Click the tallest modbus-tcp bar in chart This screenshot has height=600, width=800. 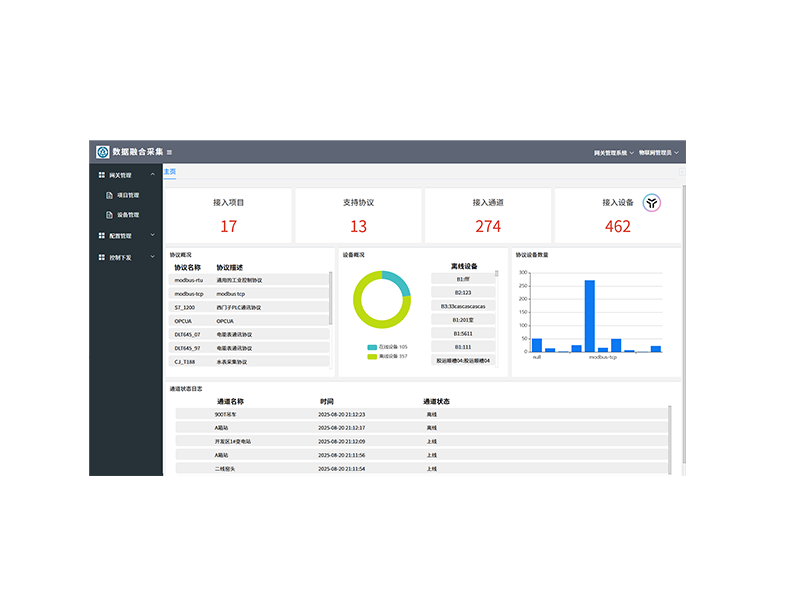click(x=590, y=315)
